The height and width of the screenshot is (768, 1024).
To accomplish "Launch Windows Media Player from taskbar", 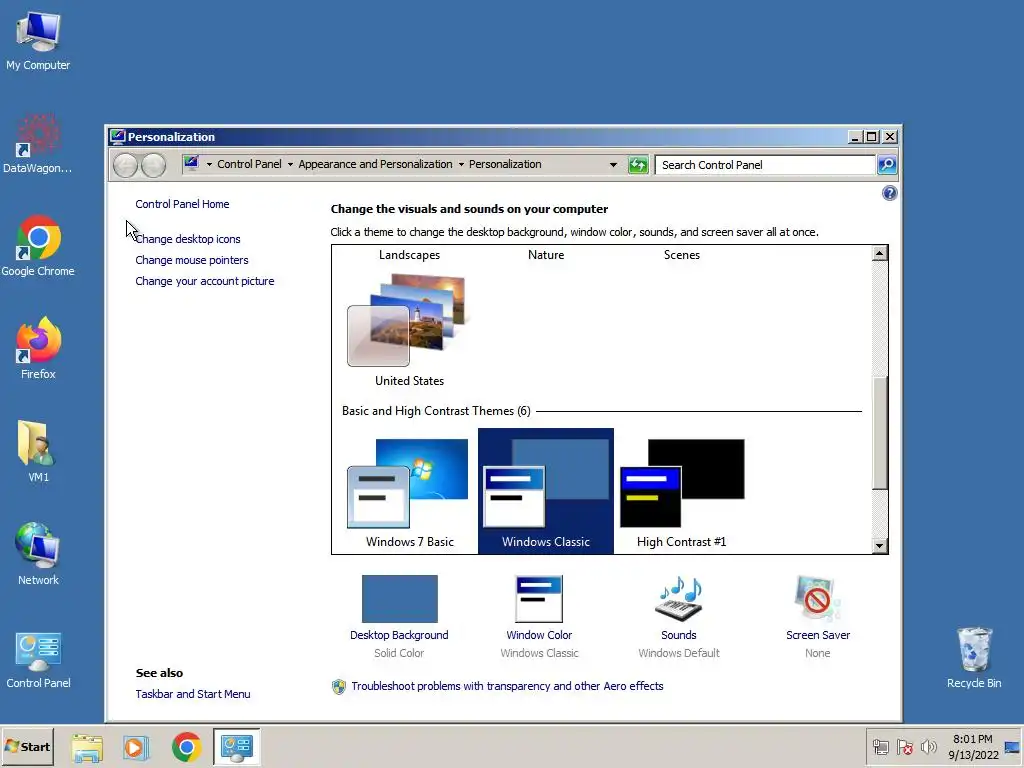I will coord(136,747).
